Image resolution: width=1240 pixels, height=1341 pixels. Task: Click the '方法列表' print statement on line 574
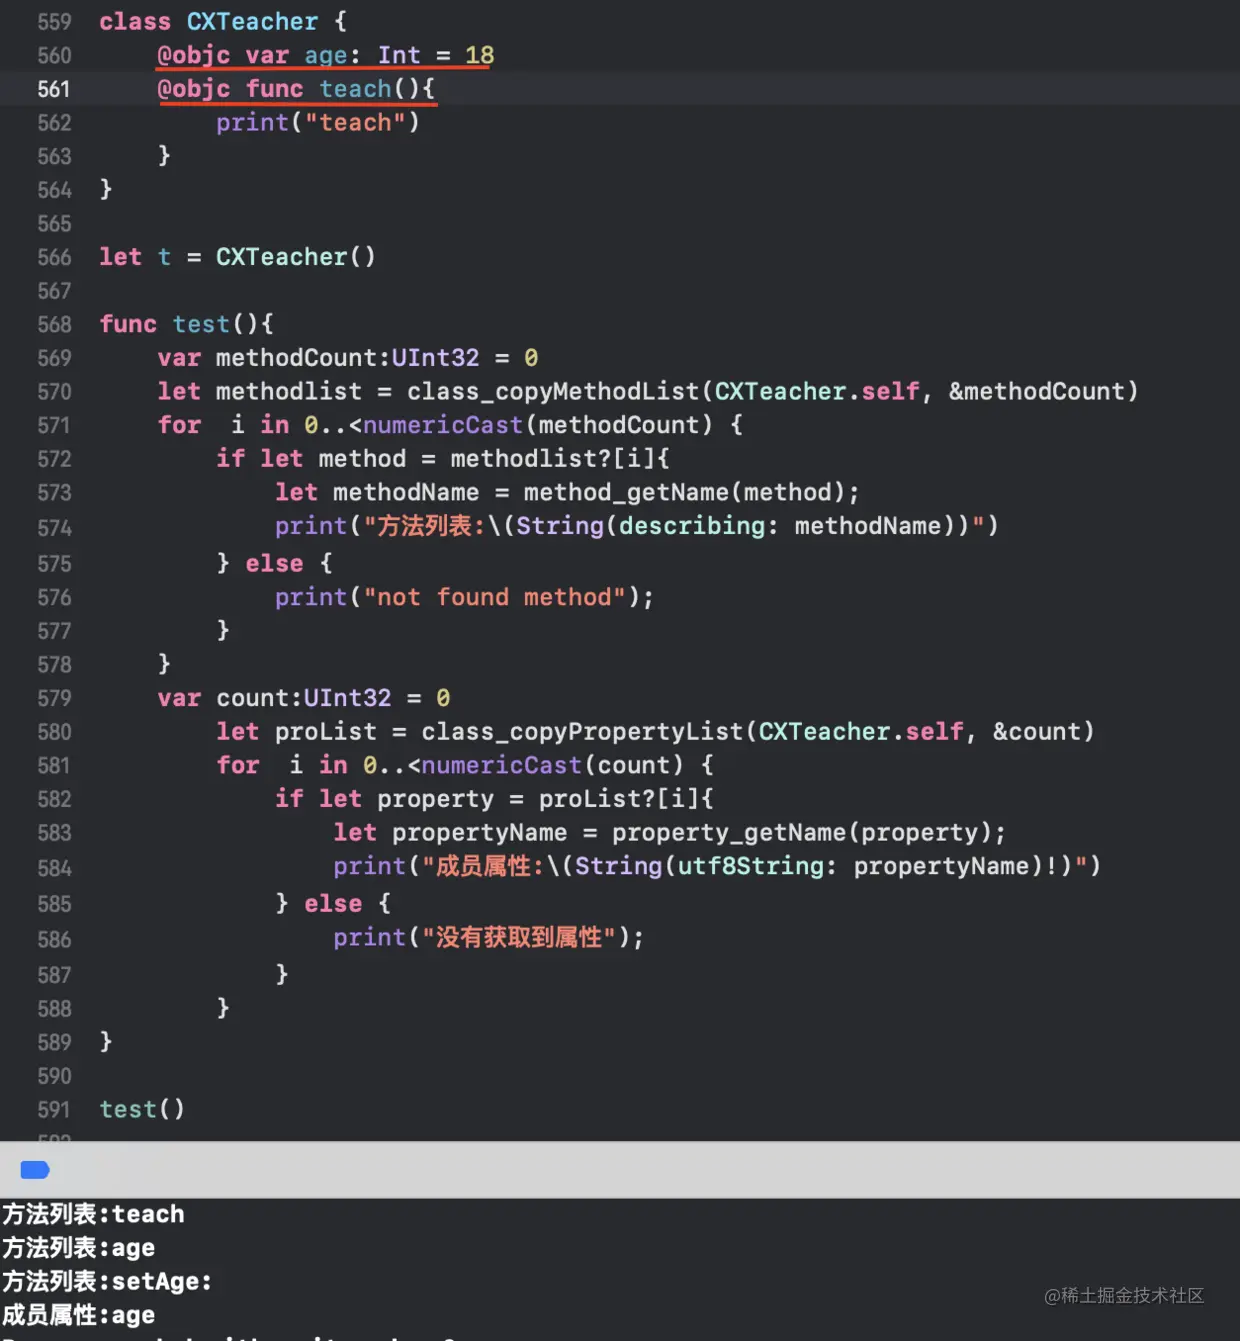(x=636, y=526)
